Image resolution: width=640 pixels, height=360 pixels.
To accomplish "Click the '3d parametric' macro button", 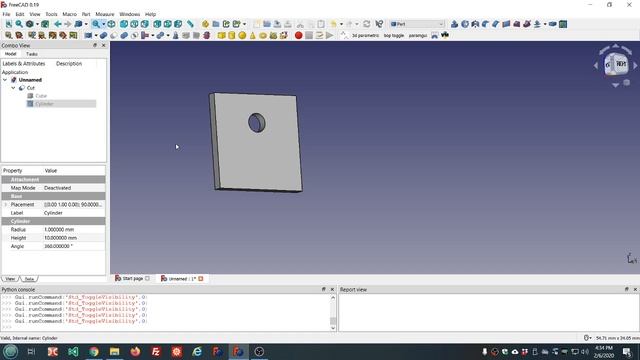I will (365, 36).
